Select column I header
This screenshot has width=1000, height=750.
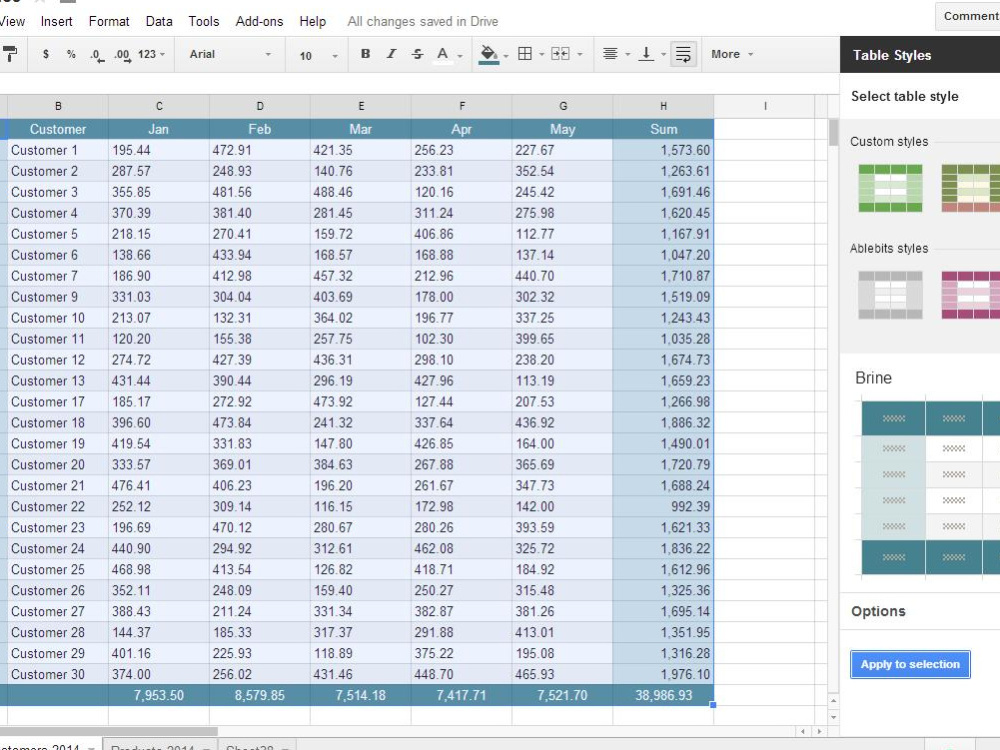pyautogui.click(x=765, y=106)
